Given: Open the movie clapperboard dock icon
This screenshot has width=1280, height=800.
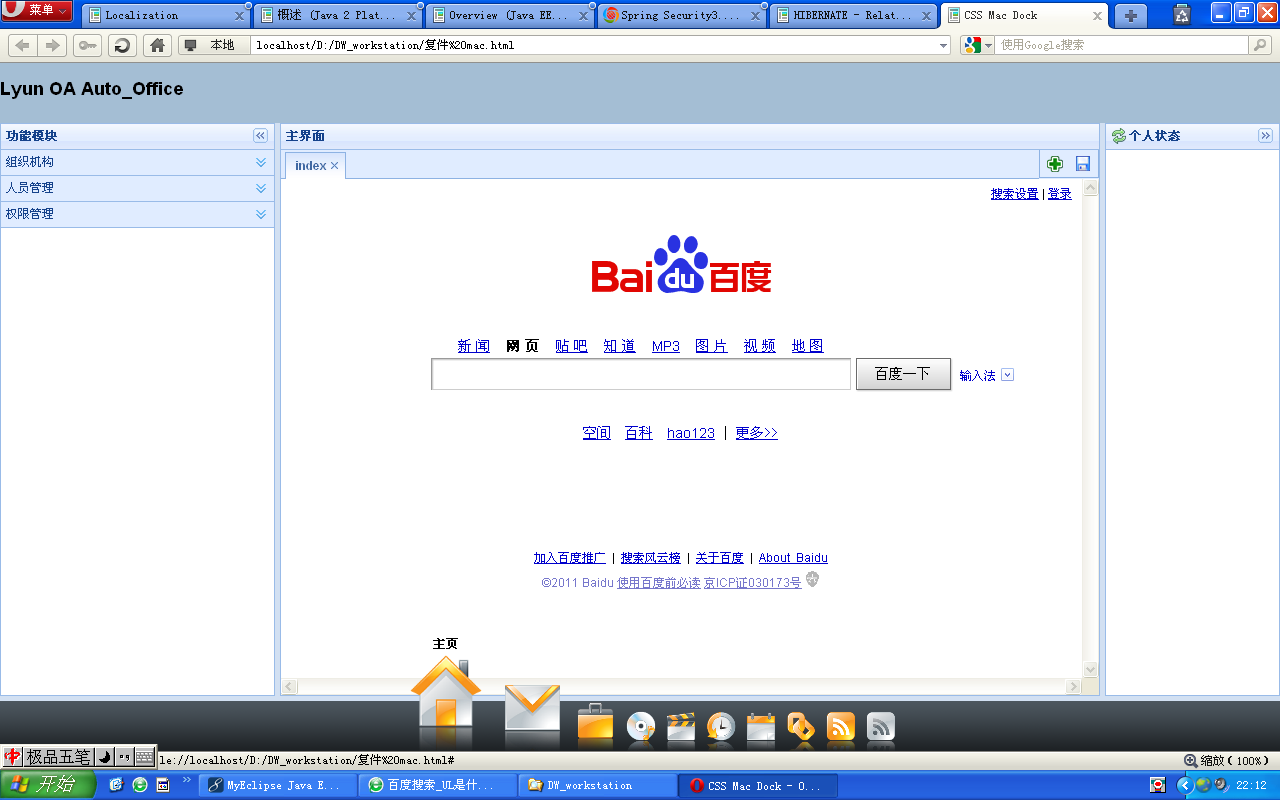Looking at the screenshot, I should click(681, 726).
